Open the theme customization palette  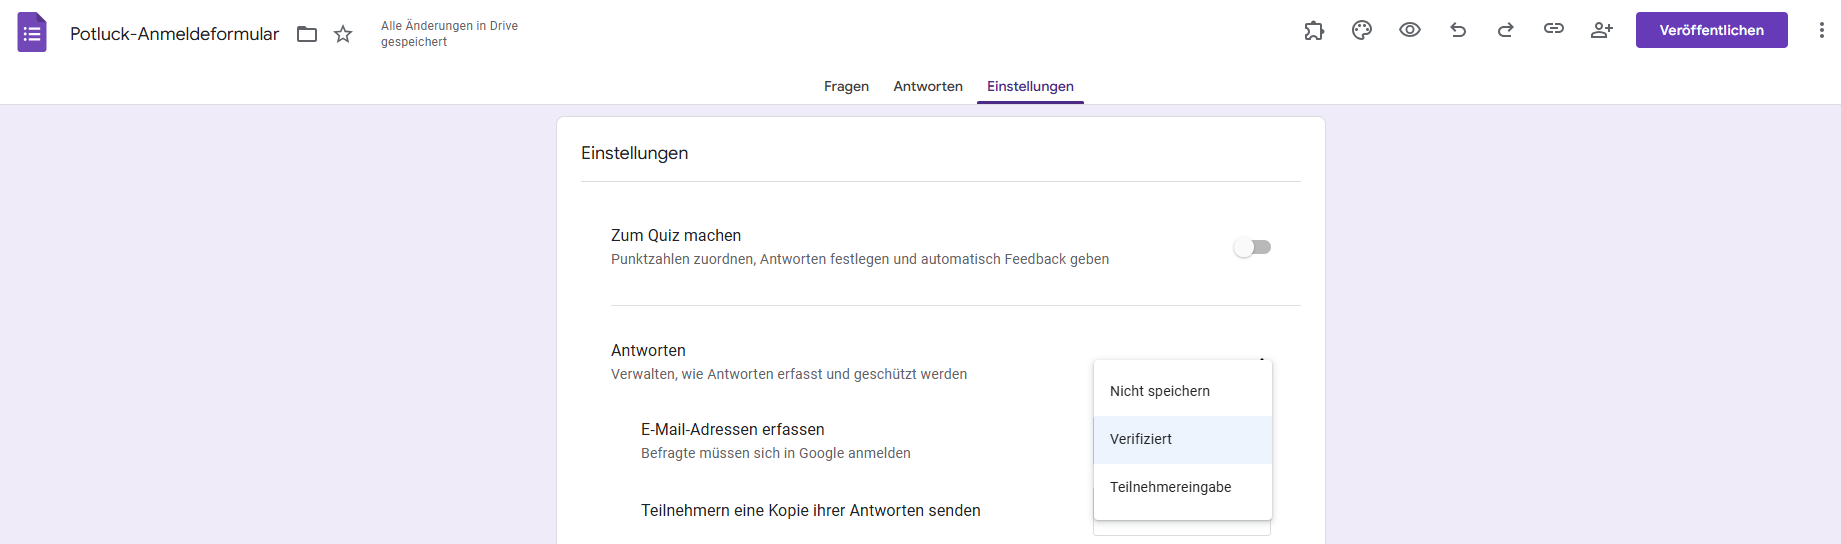(x=1362, y=30)
